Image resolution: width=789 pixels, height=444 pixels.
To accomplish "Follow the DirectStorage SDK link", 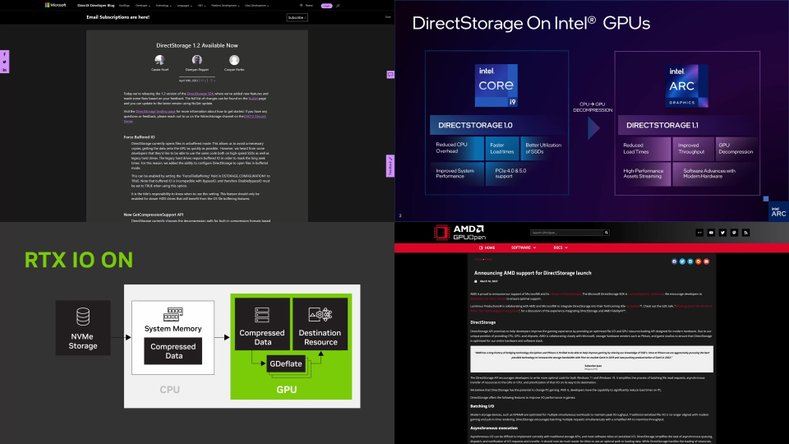I will (x=200, y=94).
